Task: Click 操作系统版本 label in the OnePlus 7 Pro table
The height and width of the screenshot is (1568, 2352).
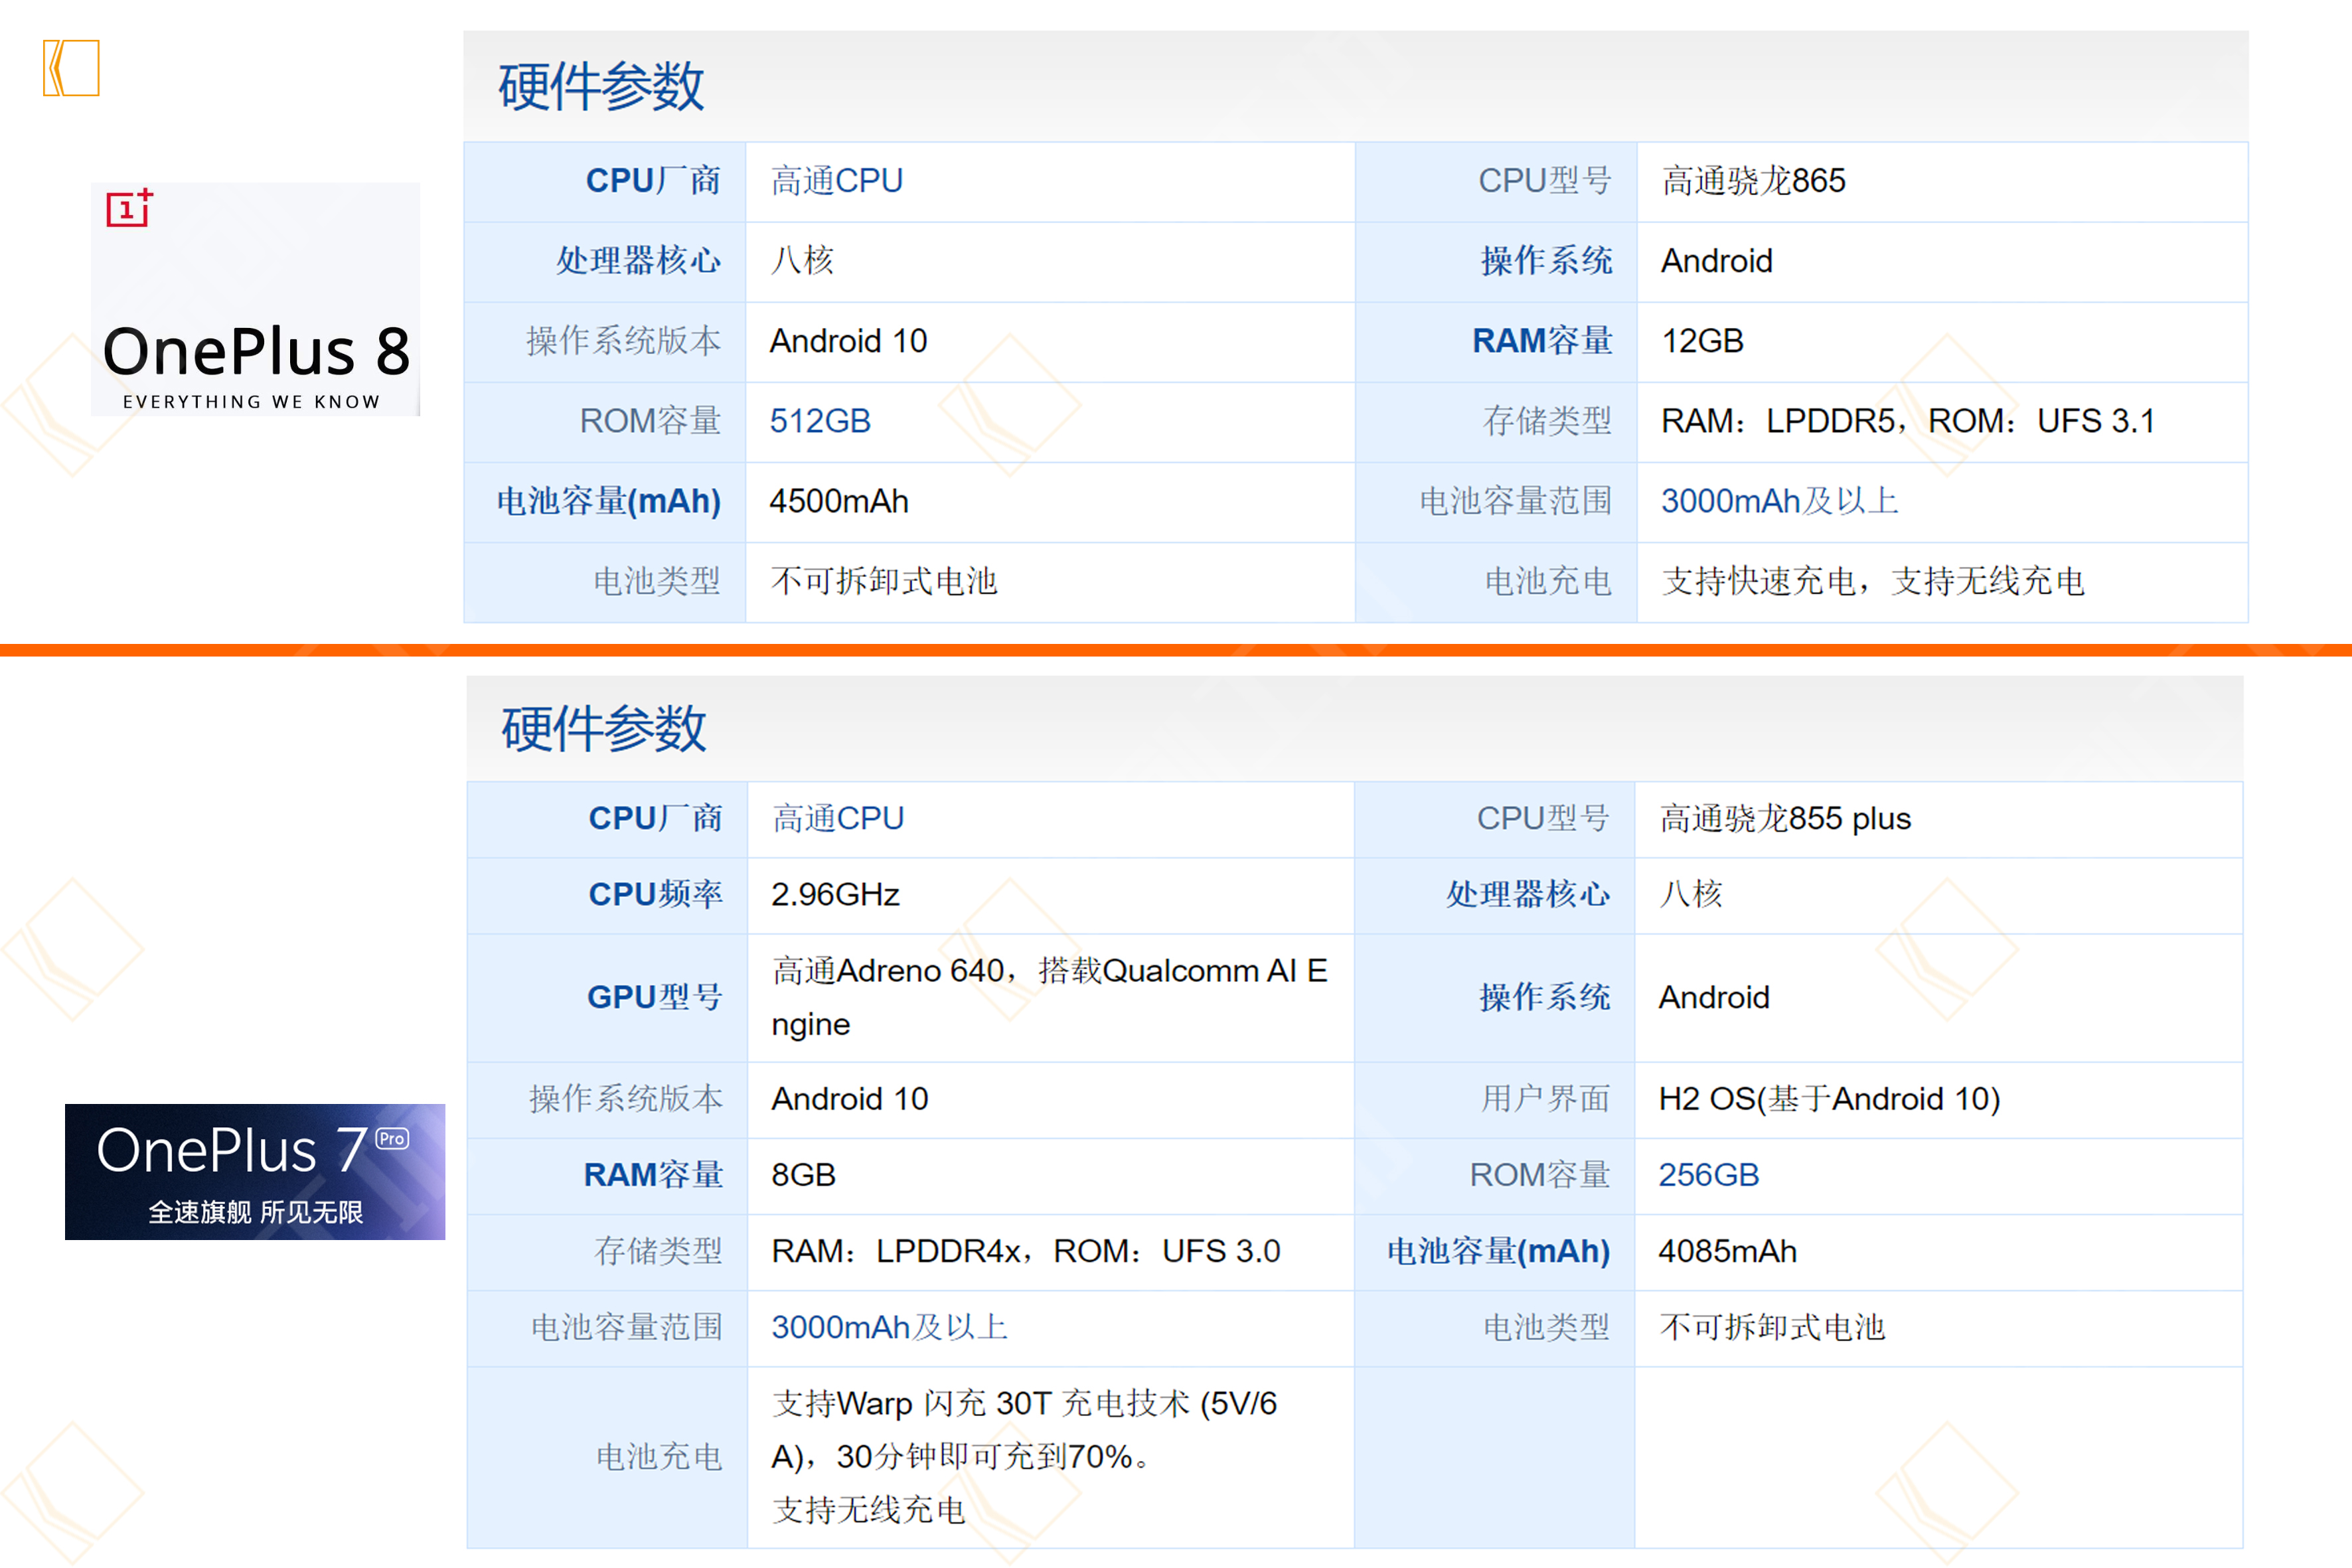Action: 626,1099
